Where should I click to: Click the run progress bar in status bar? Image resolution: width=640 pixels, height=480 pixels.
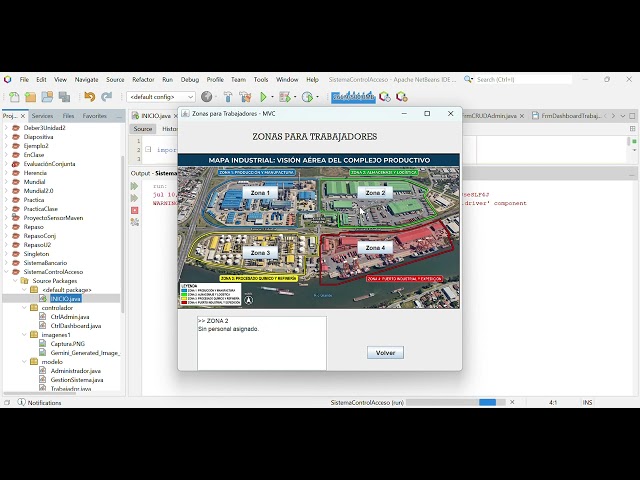456,402
